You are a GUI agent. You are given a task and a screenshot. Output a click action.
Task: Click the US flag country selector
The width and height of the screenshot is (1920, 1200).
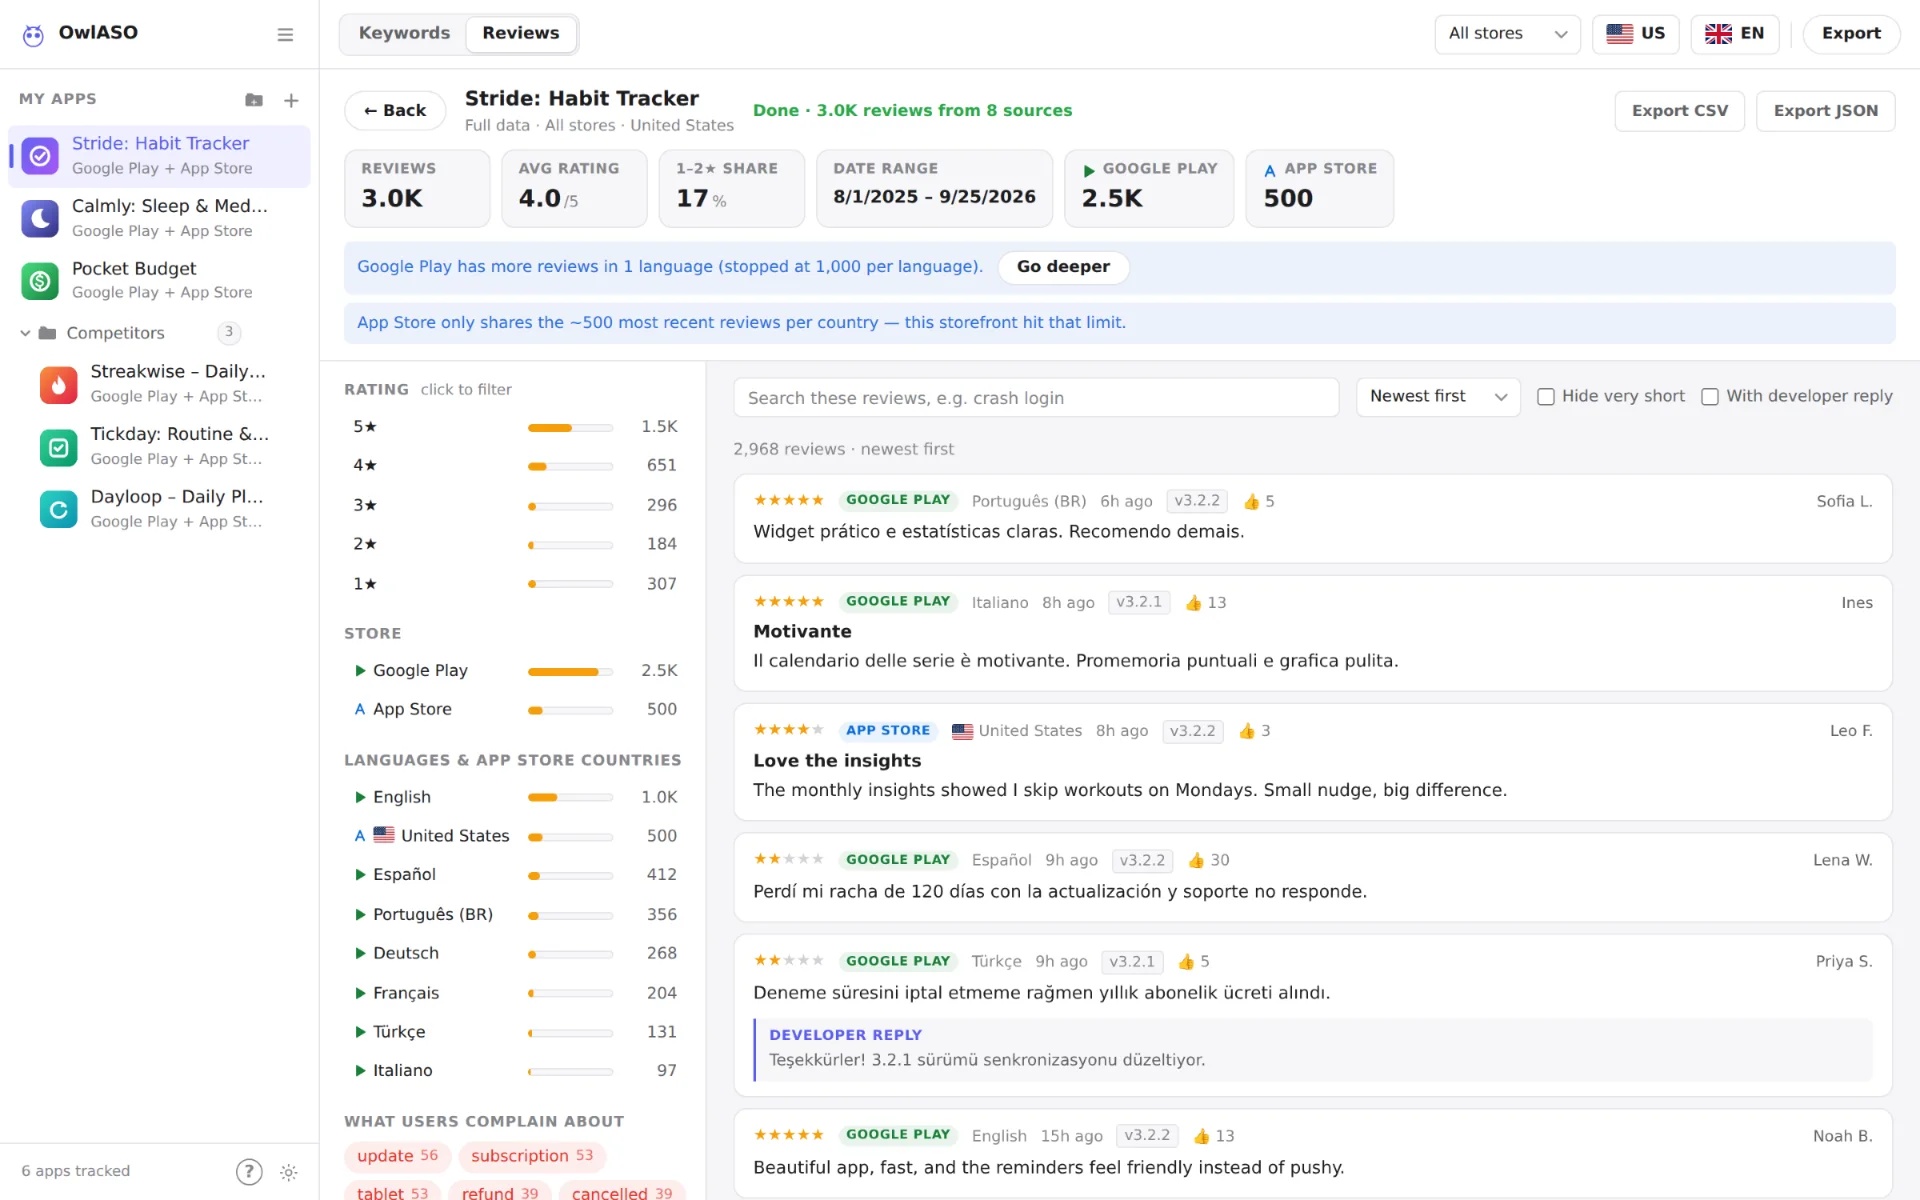pos(1635,34)
